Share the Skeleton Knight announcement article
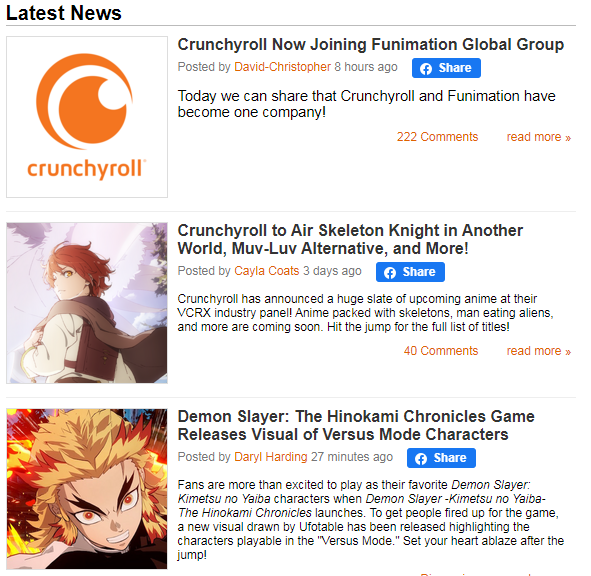This screenshot has width=591, height=576. tap(410, 272)
